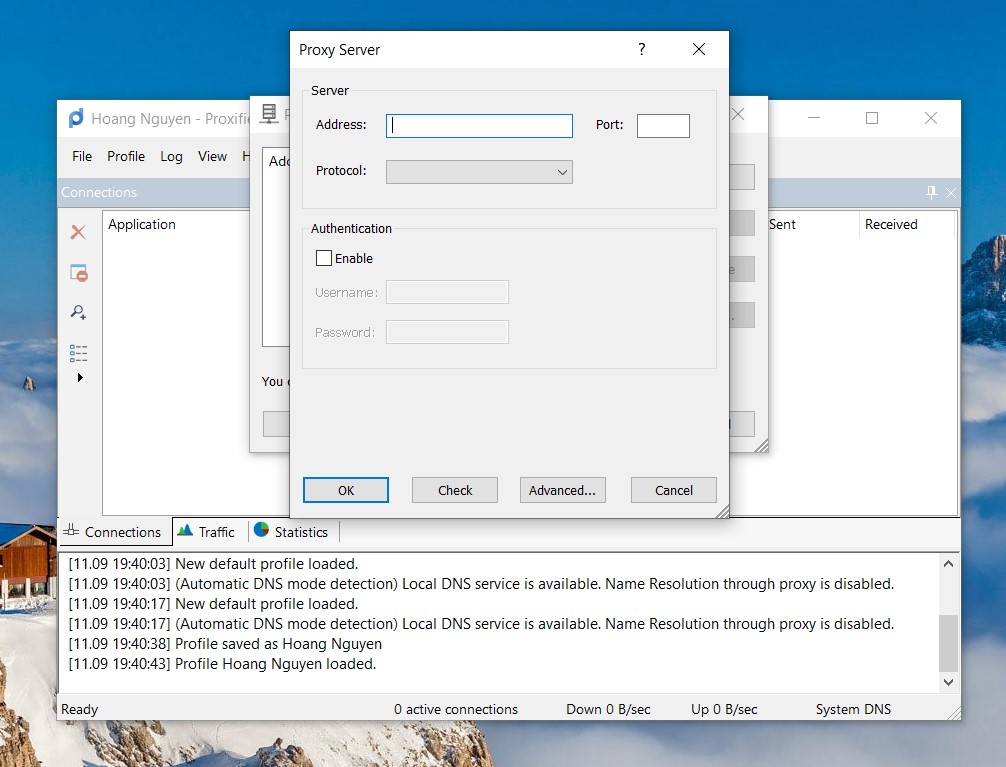Click the help question mark in Proxy Server dialog
Image resolution: width=1006 pixels, height=767 pixels.
(642, 49)
